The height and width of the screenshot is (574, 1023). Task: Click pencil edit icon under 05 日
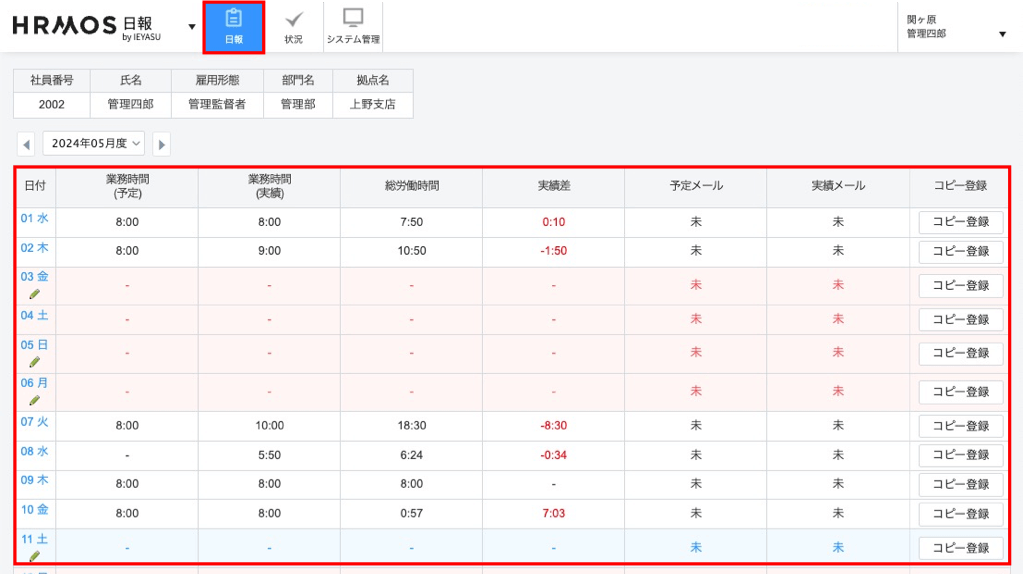click(35, 362)
